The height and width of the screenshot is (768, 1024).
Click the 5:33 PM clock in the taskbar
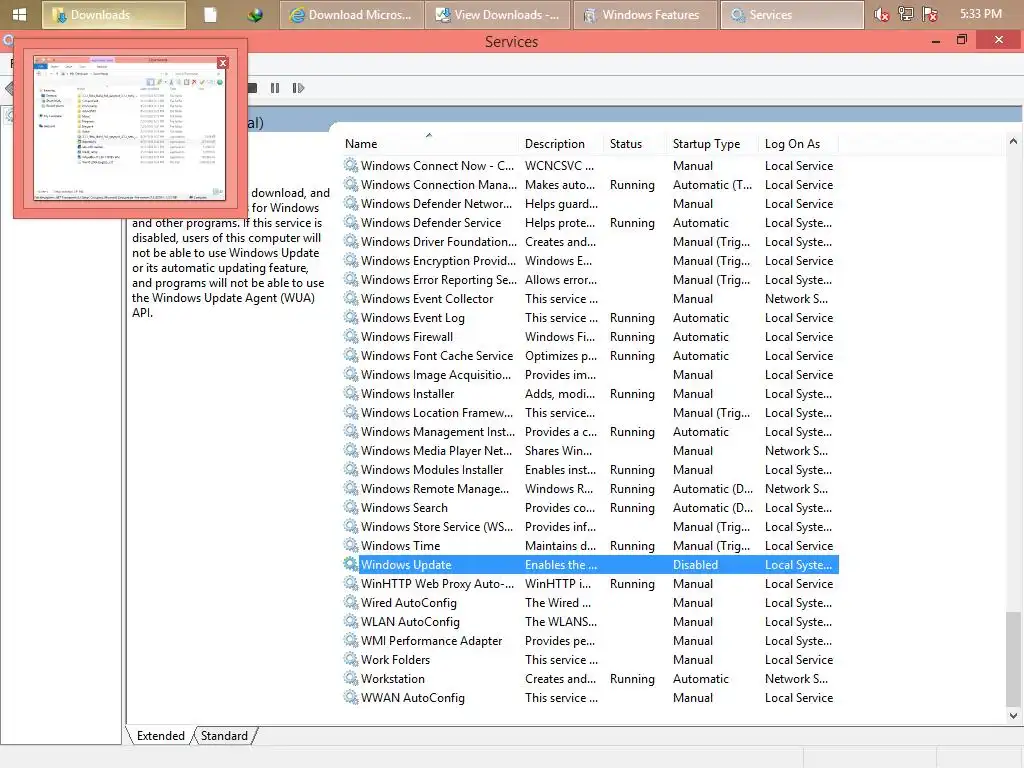(x=980, y=14)
